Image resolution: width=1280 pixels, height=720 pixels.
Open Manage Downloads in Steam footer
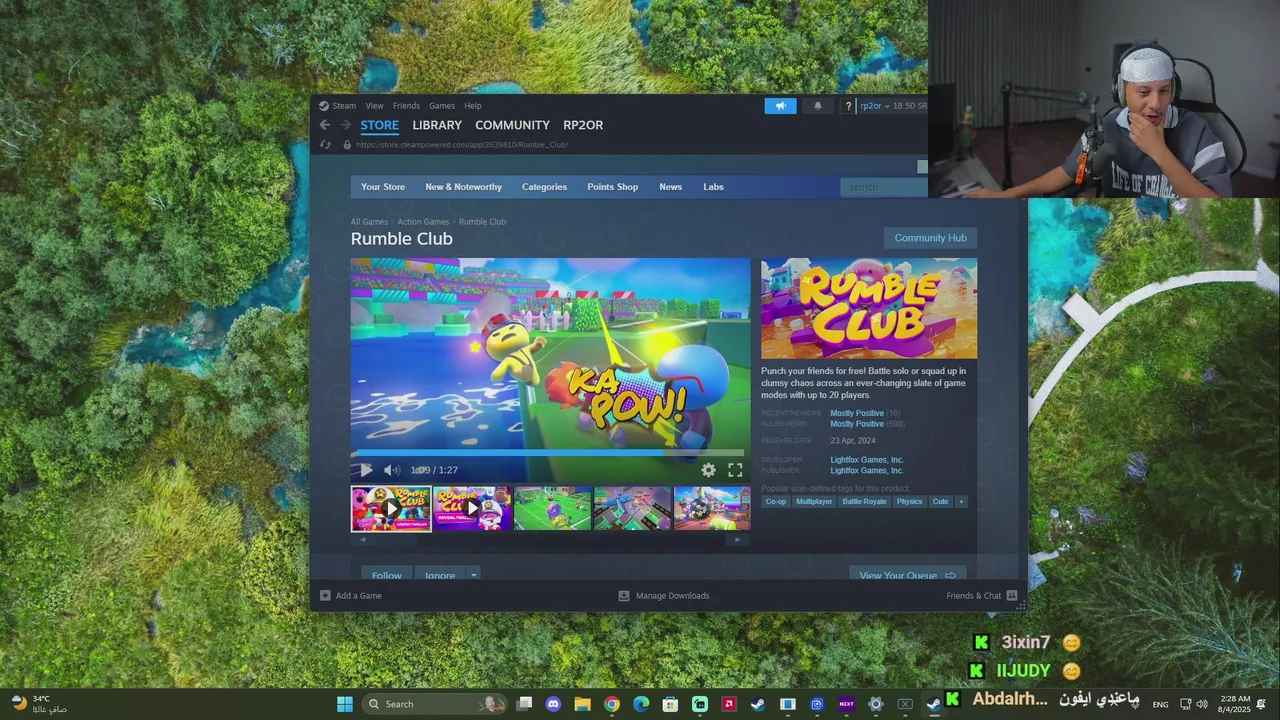664,596
